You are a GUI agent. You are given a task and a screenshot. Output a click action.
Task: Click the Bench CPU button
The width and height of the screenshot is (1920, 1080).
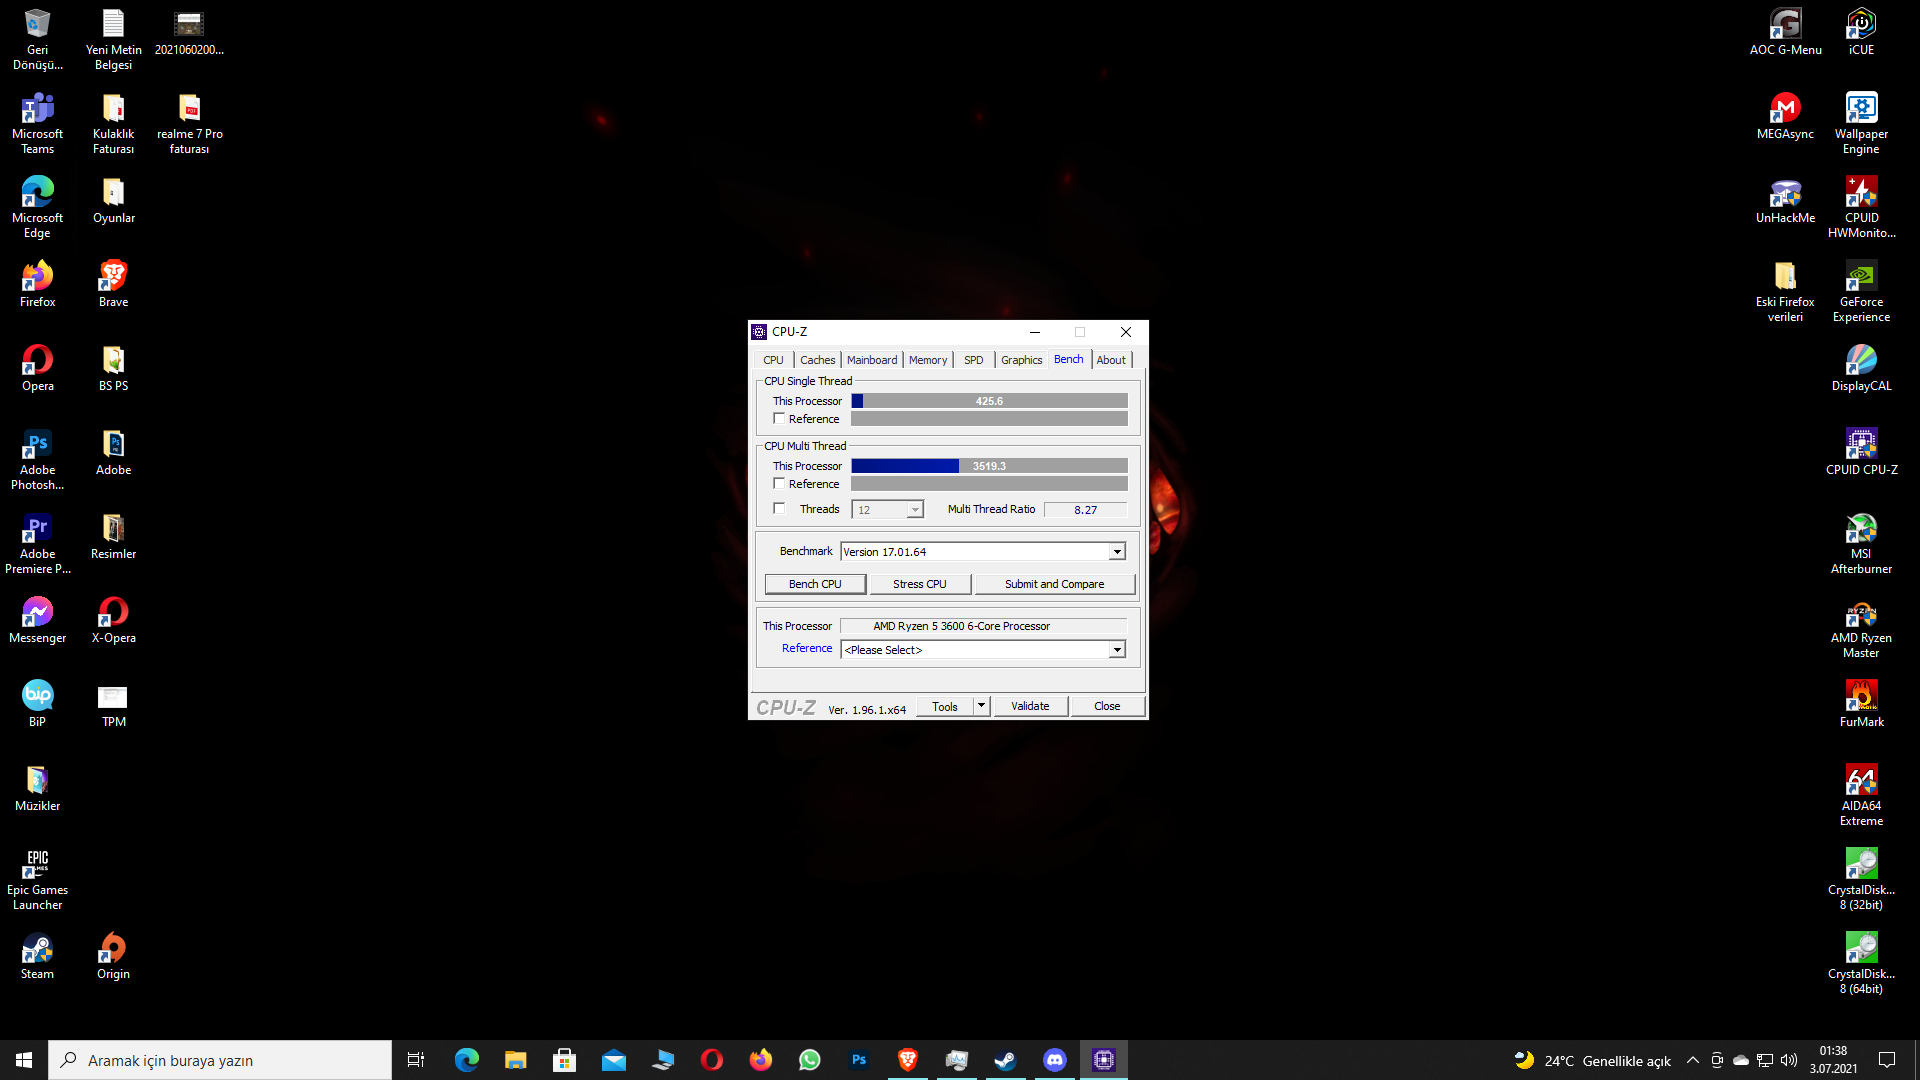click(815, 584)
